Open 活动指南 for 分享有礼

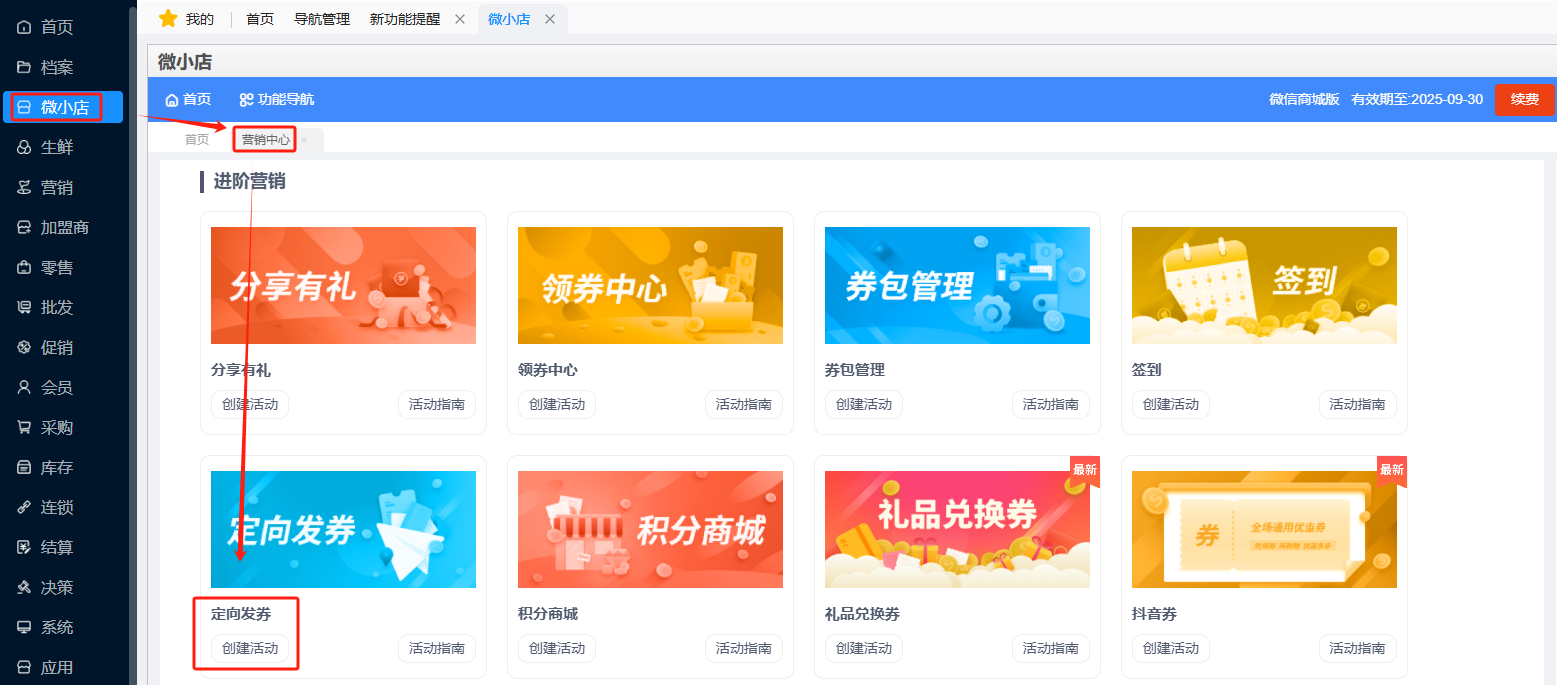(x=437, y=404)
